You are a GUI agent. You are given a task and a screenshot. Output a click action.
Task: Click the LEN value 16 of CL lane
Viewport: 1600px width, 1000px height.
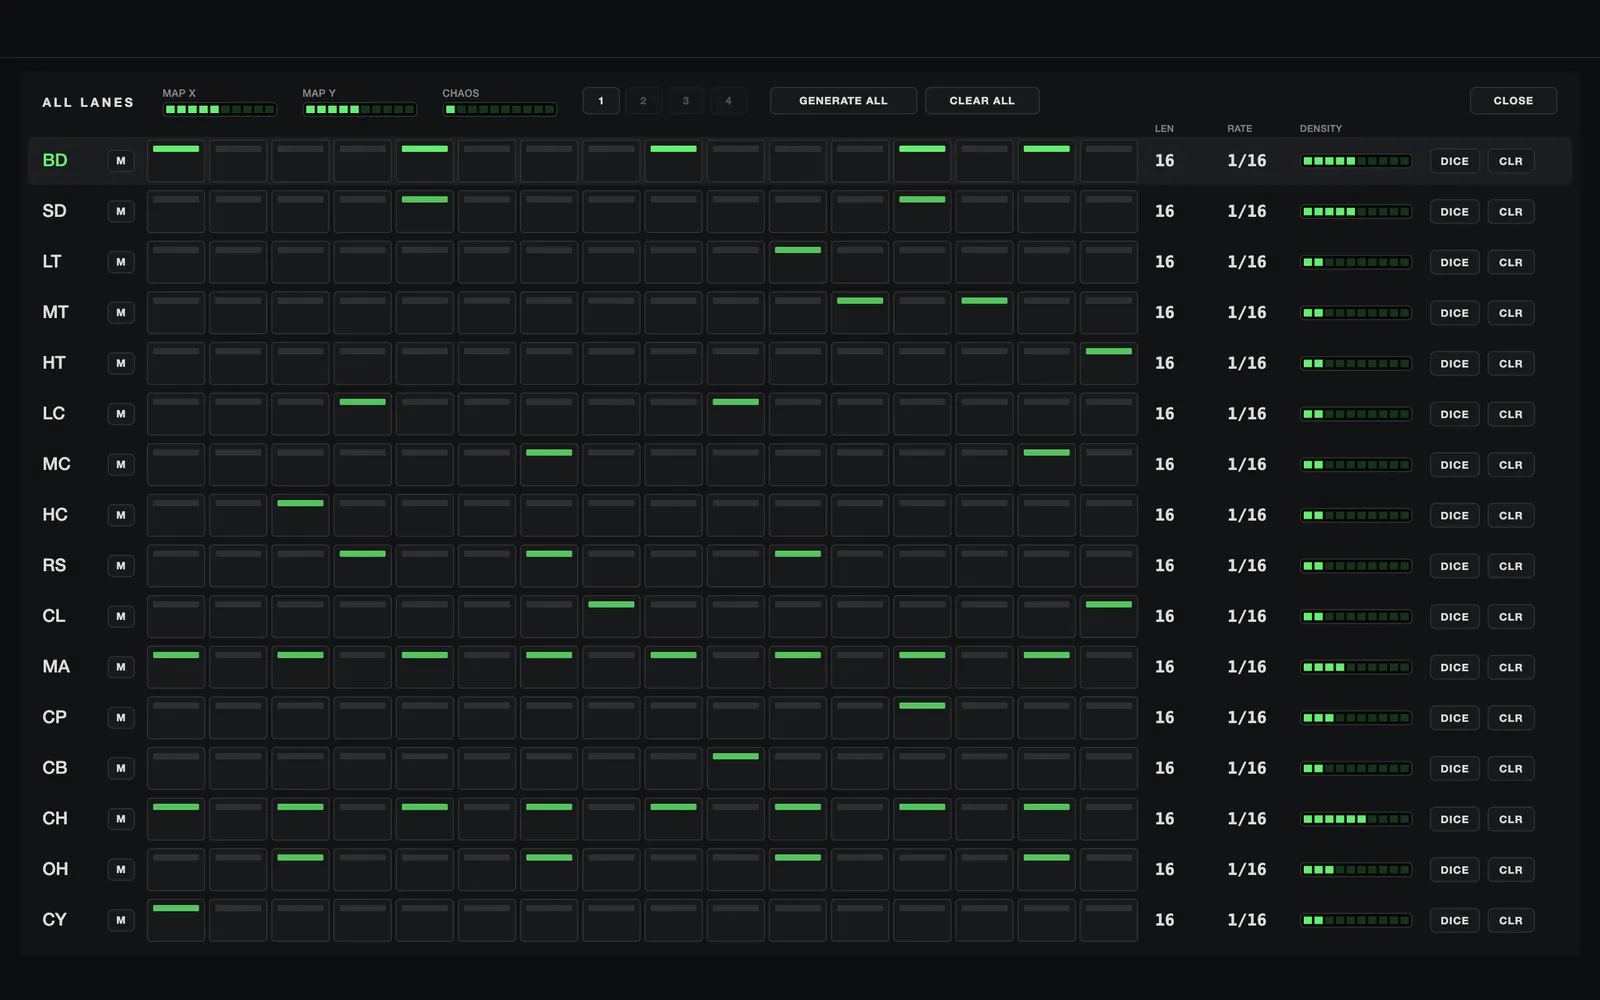click(1165, 616)
